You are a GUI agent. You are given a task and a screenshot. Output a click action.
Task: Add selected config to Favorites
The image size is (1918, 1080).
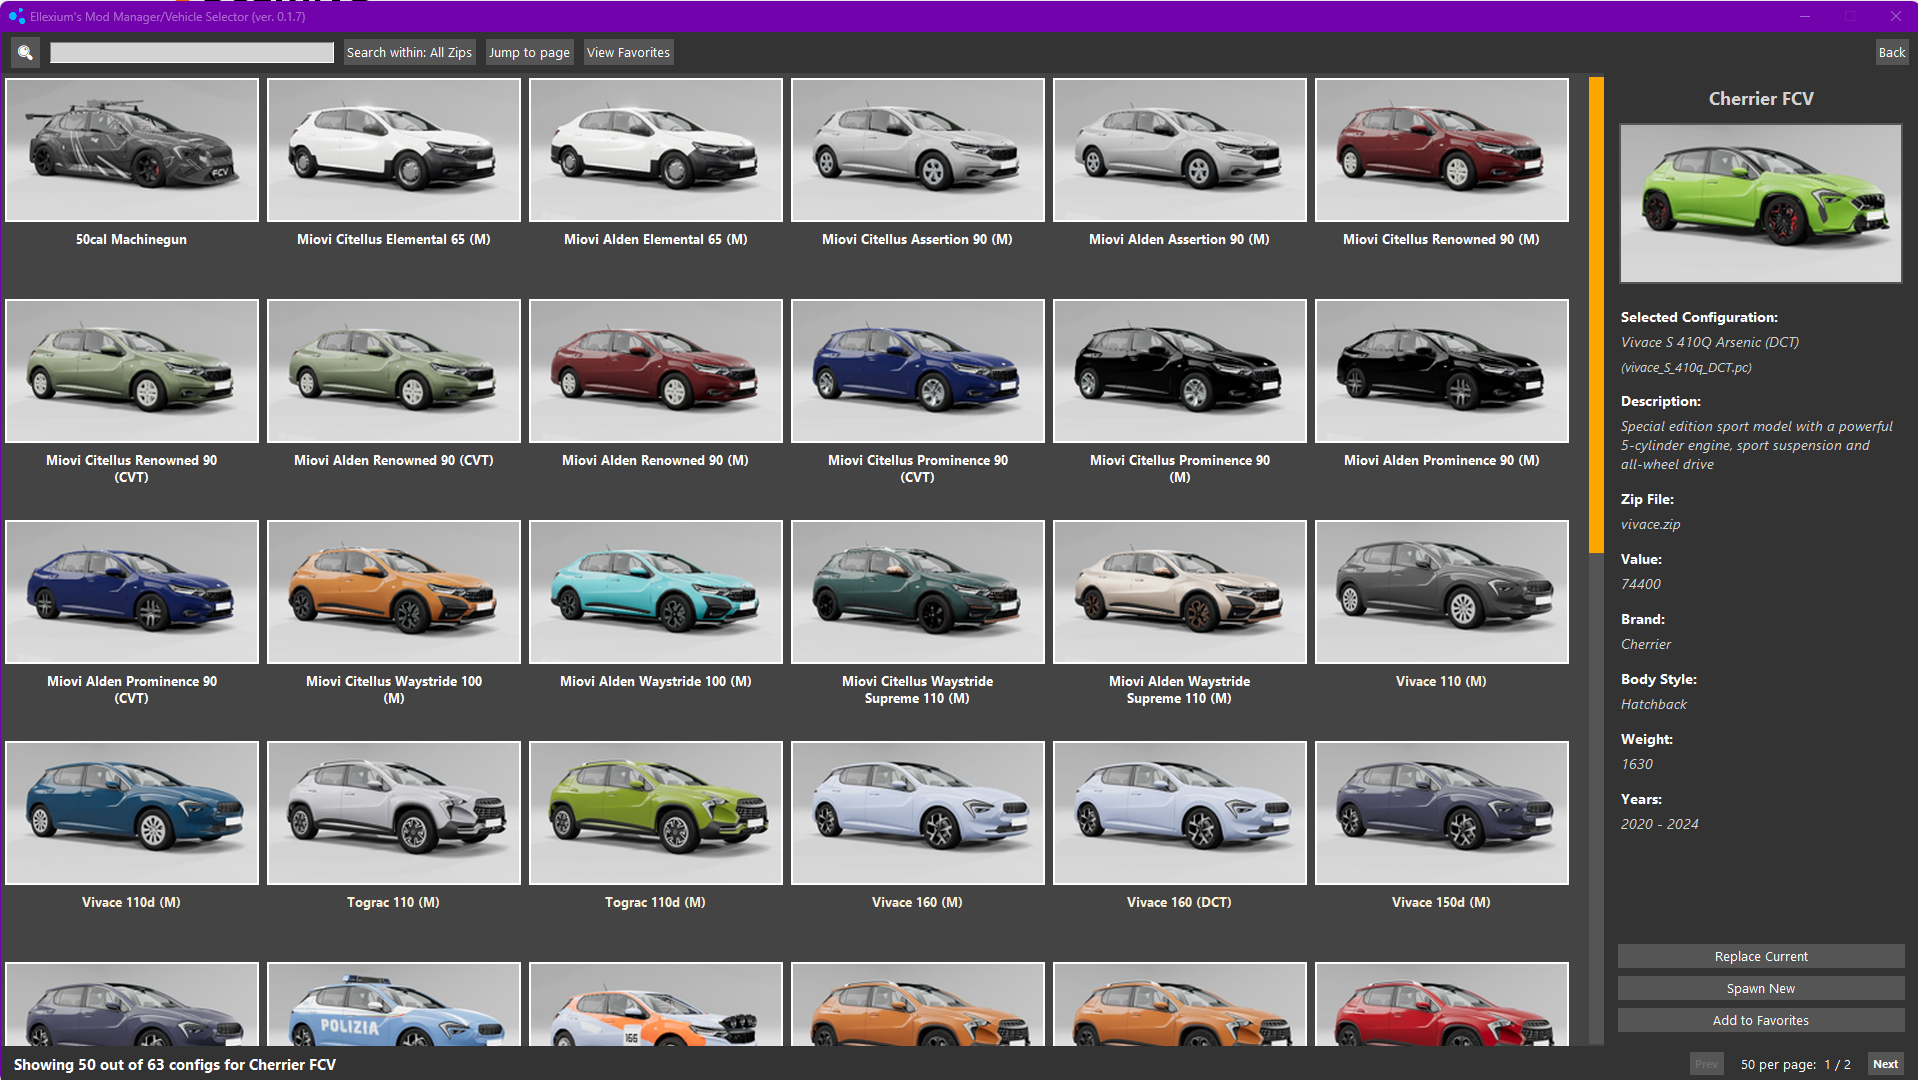(x=1761, y=1020)
